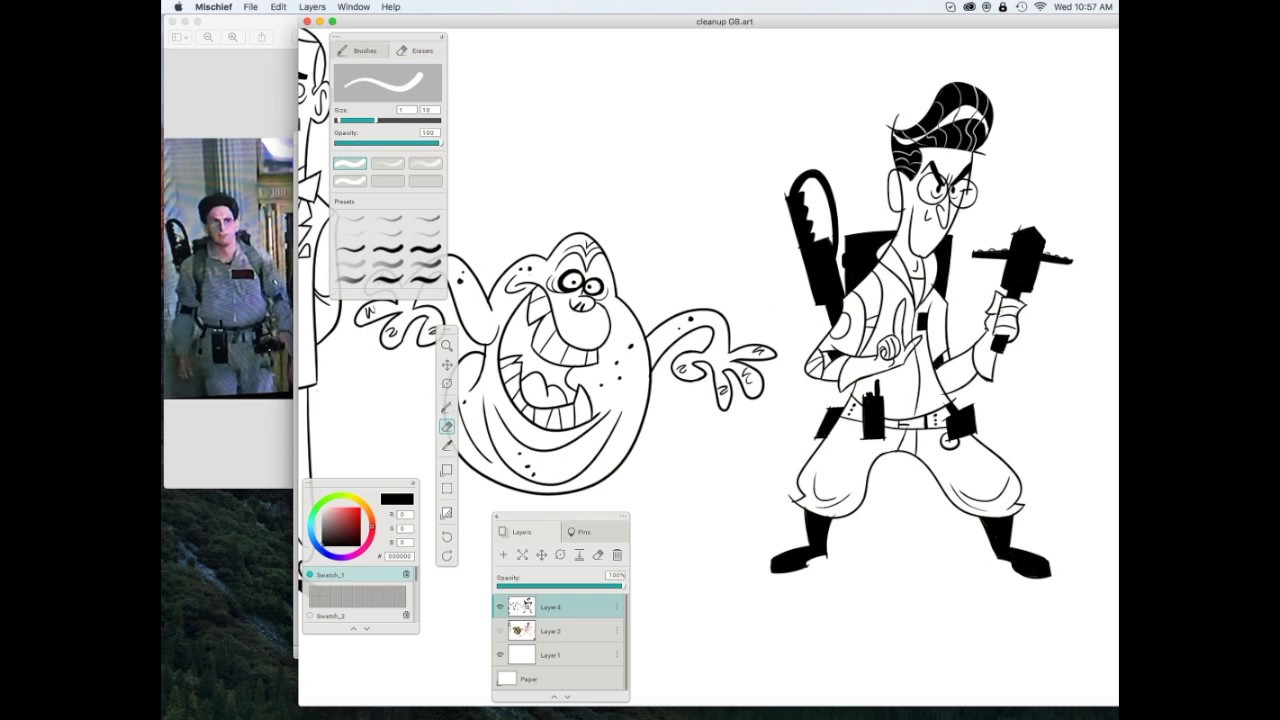
Task: Click the Merge layer down icon
Action: pyautogui.click(x=579, y=555)
